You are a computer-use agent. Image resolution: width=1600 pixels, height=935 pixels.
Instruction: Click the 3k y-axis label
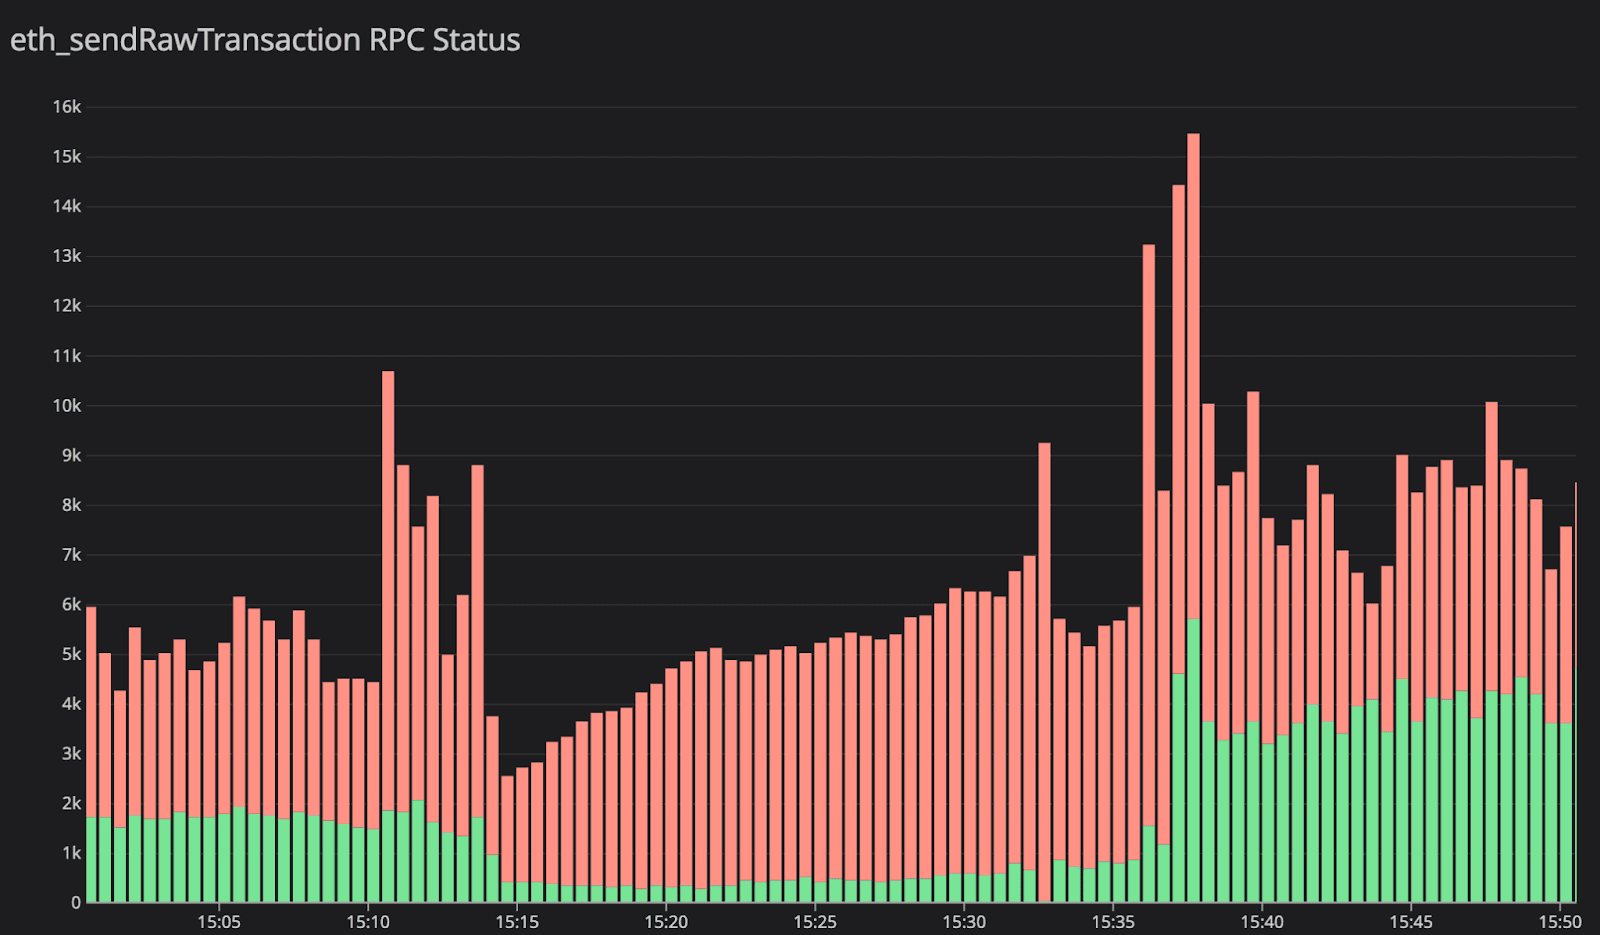pos(72,754)
